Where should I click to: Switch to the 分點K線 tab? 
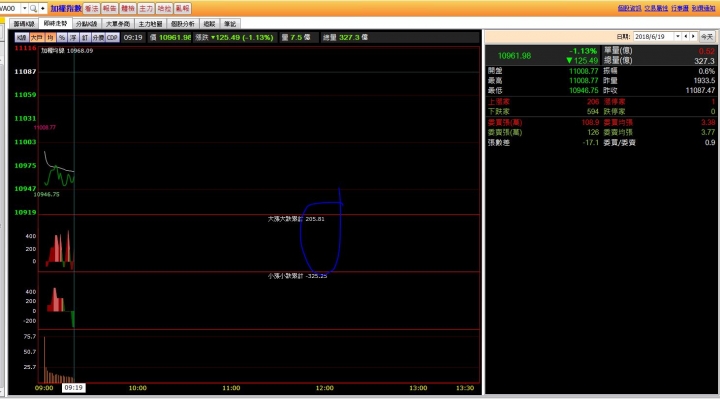tap(87, 24)
